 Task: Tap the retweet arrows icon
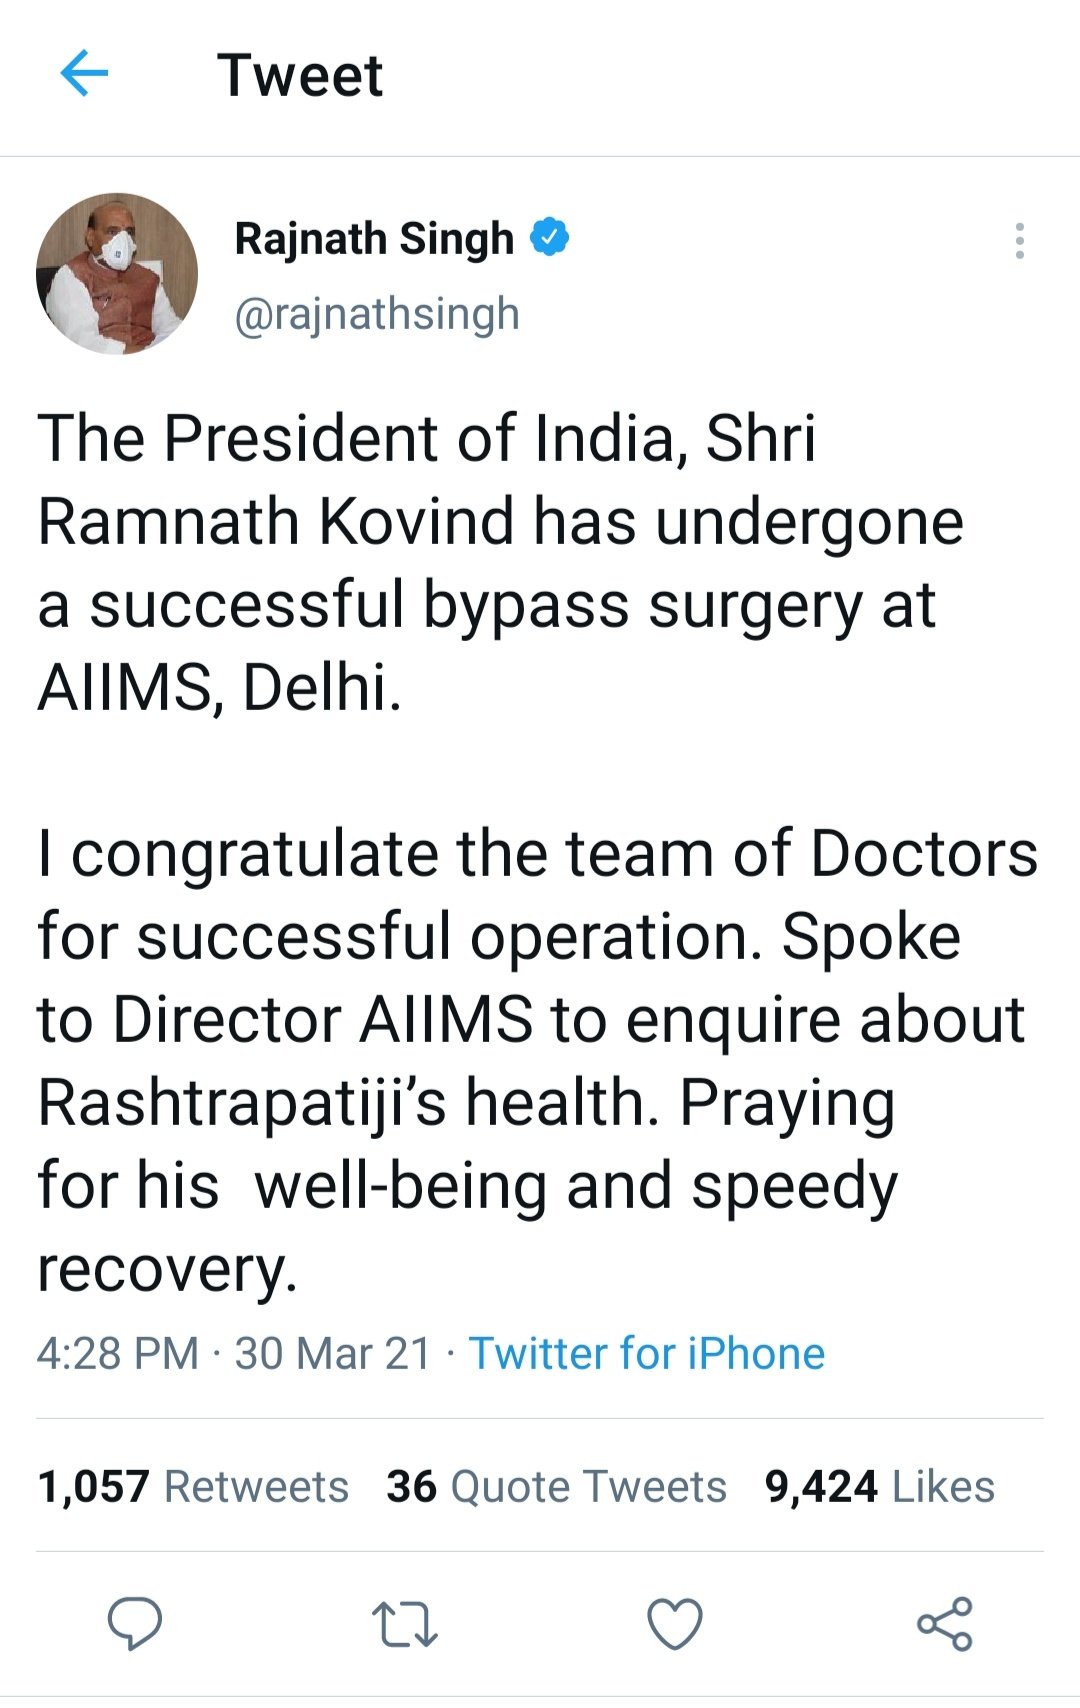point(404,1624)
